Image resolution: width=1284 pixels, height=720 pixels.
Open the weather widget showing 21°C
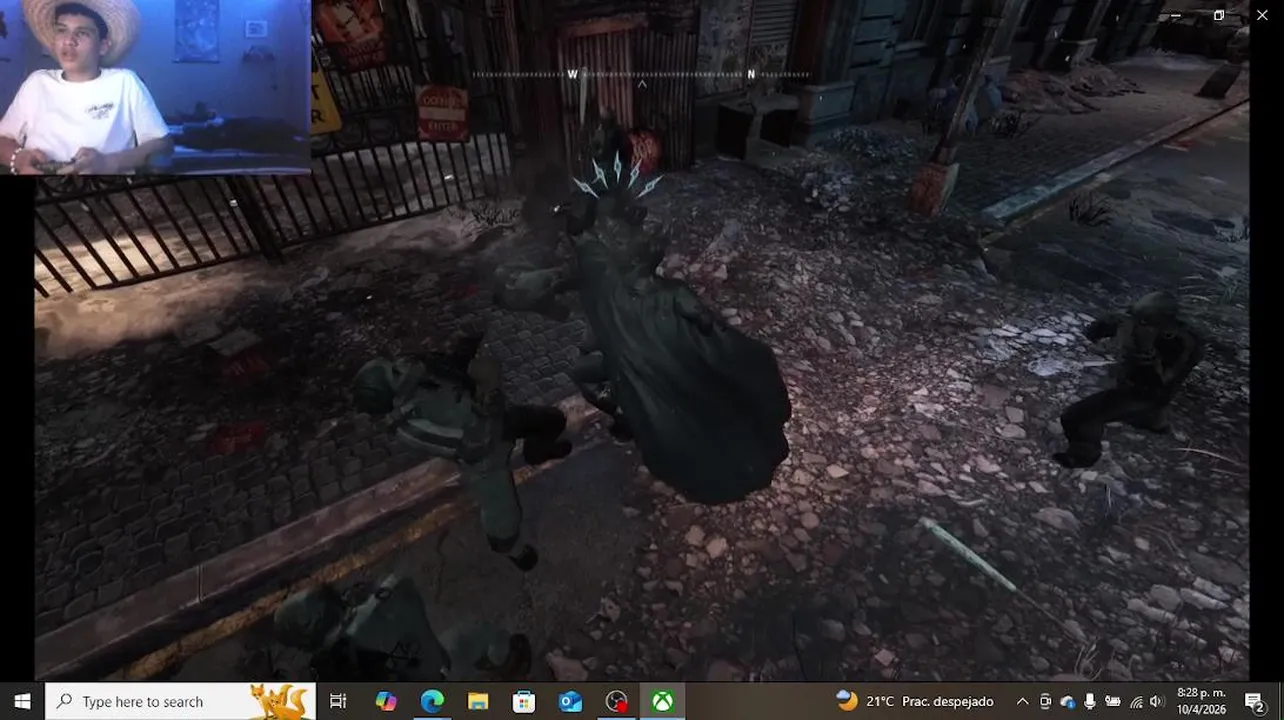[915, 702]
